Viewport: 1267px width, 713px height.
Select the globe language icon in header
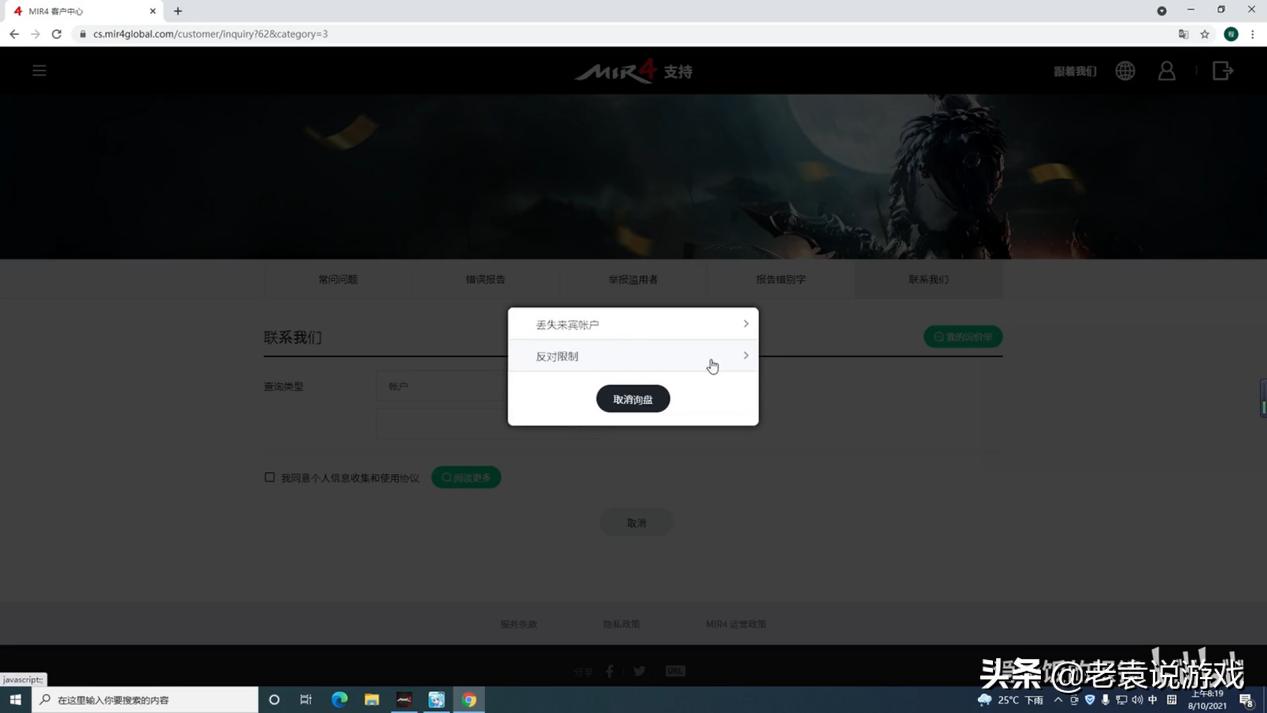1124,70
